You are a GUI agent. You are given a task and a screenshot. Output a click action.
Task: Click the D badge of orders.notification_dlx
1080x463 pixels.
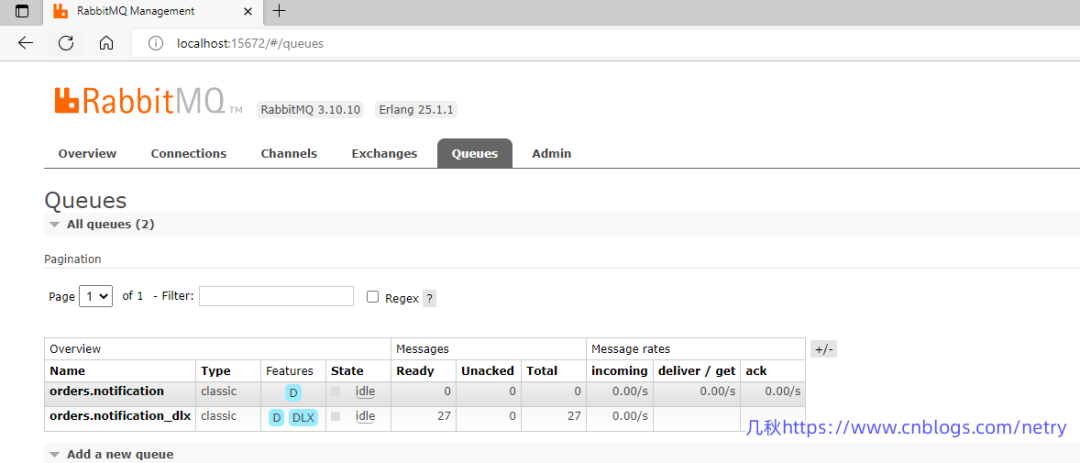(x=277, y=418)
